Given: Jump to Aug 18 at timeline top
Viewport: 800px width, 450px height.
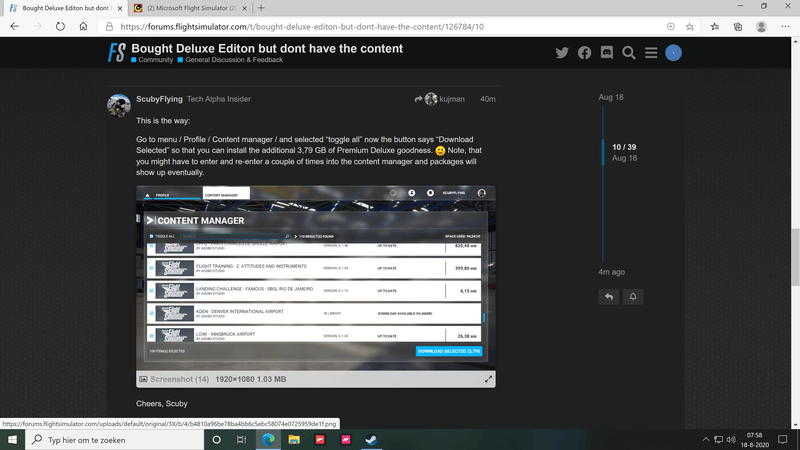Looking at the screenshot, I should tap(611, 97).
